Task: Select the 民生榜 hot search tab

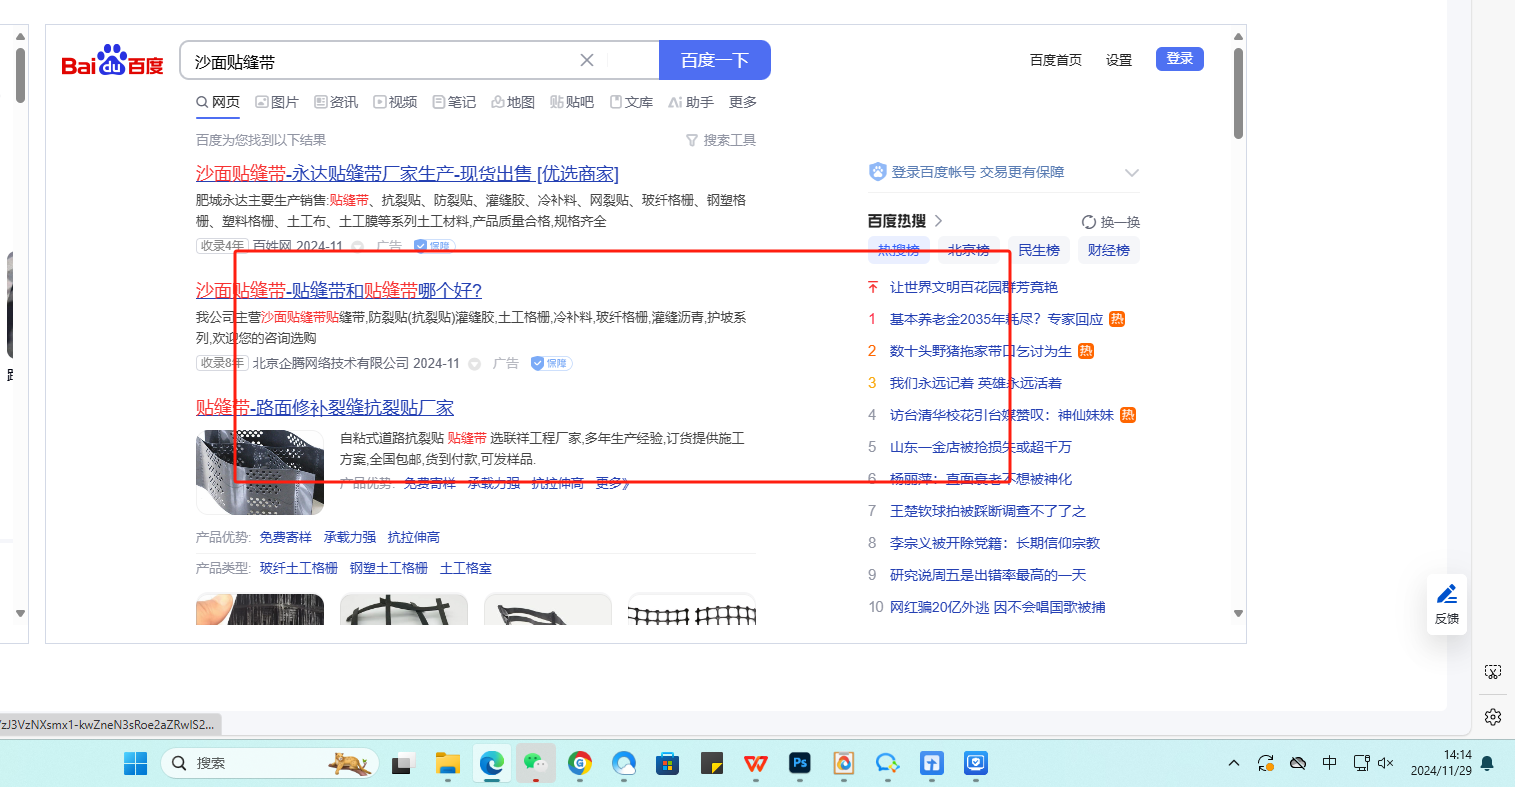Action: (1039, 250)
